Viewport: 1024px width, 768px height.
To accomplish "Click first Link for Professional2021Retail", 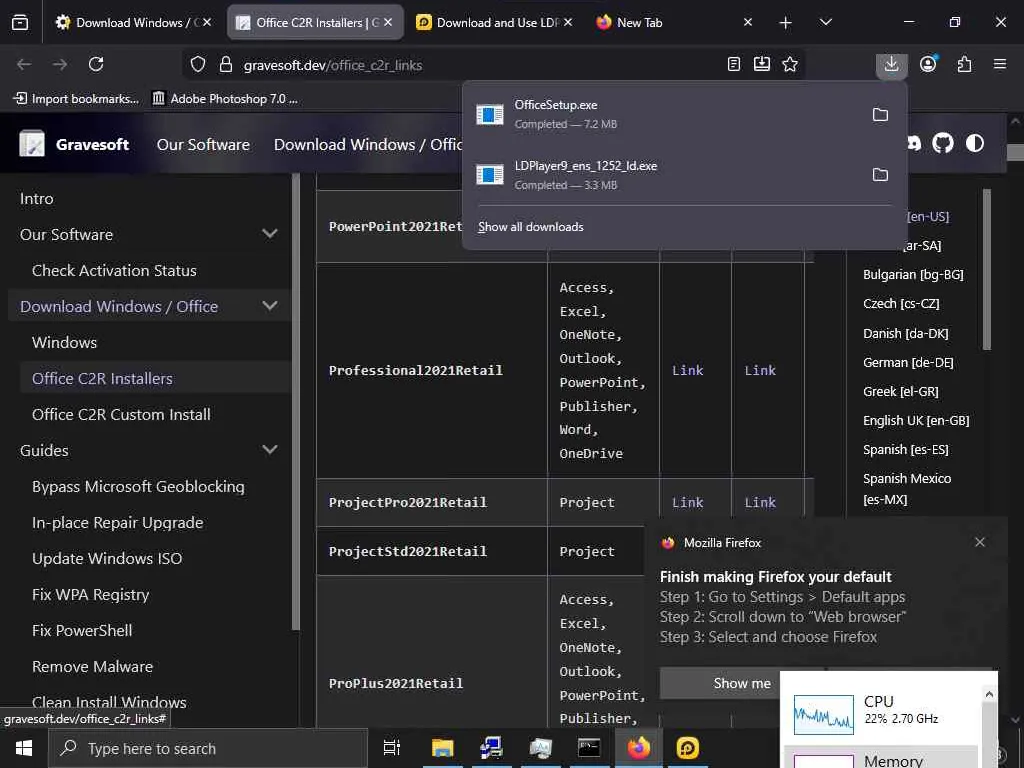I will [x=688, y=370].
